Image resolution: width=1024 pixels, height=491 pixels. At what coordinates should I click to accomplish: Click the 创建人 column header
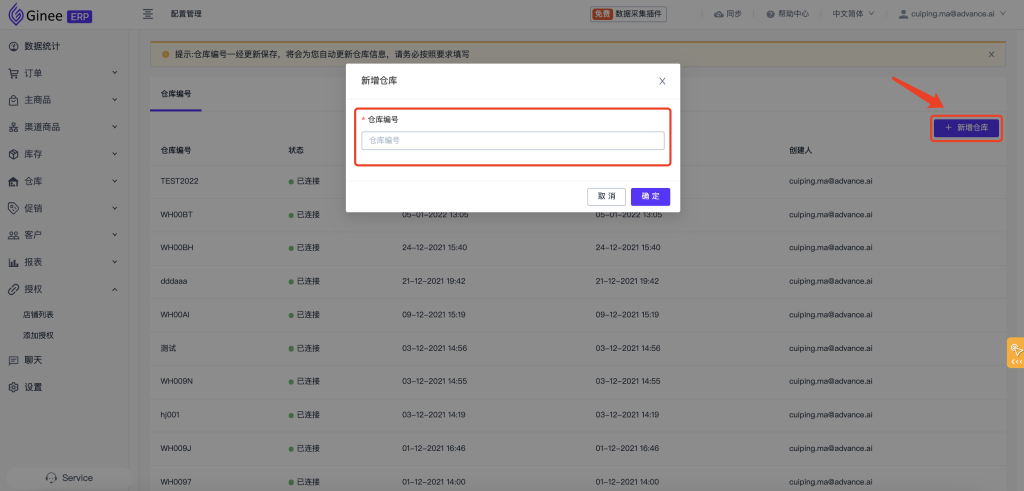pos(801,150)
